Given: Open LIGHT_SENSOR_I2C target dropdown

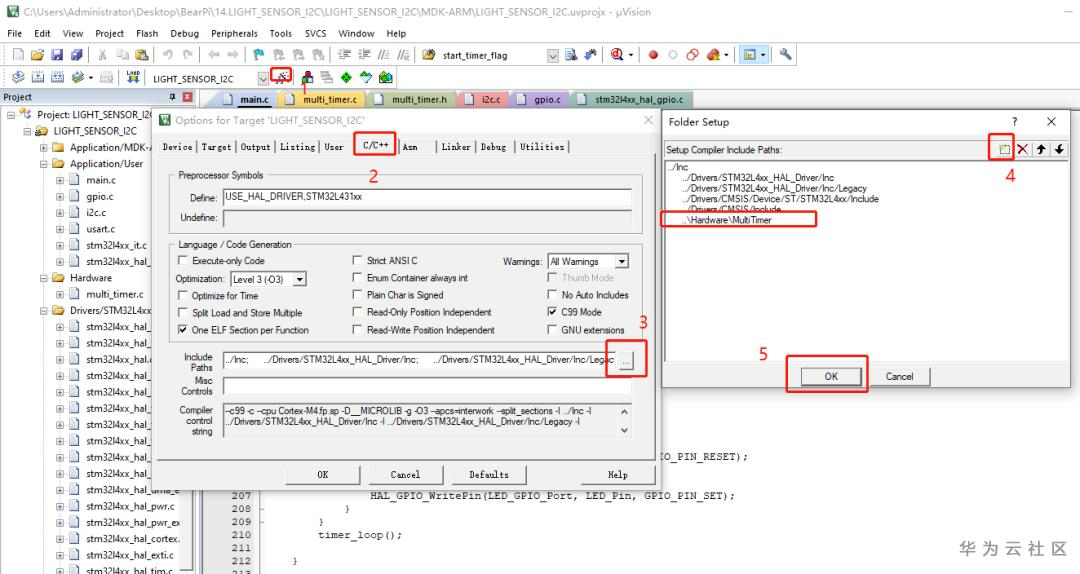Looking at the screenshot, I should (263, 78).
